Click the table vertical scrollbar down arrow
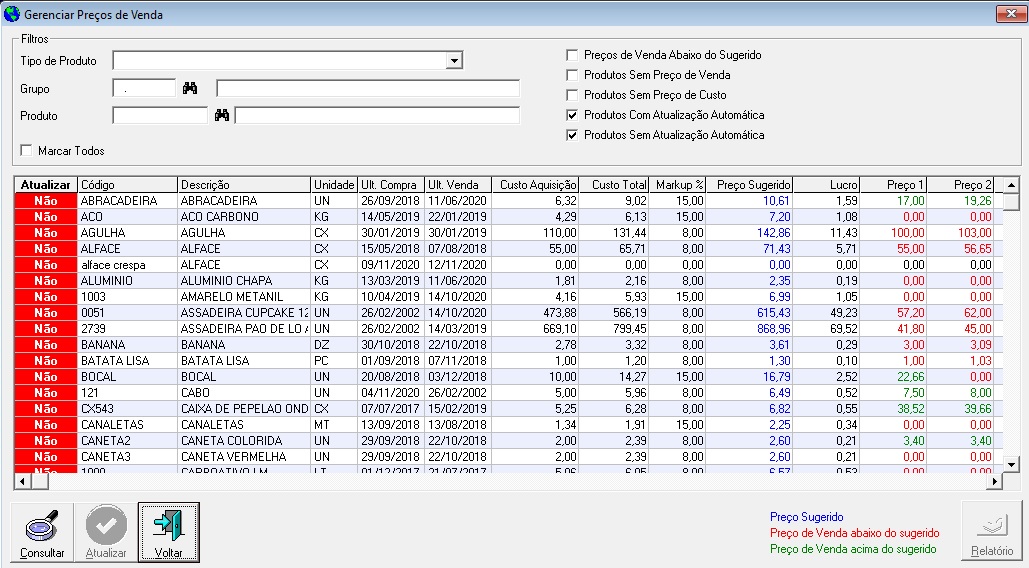The width and height of the screenshot is (1029, 568). 1011,464
